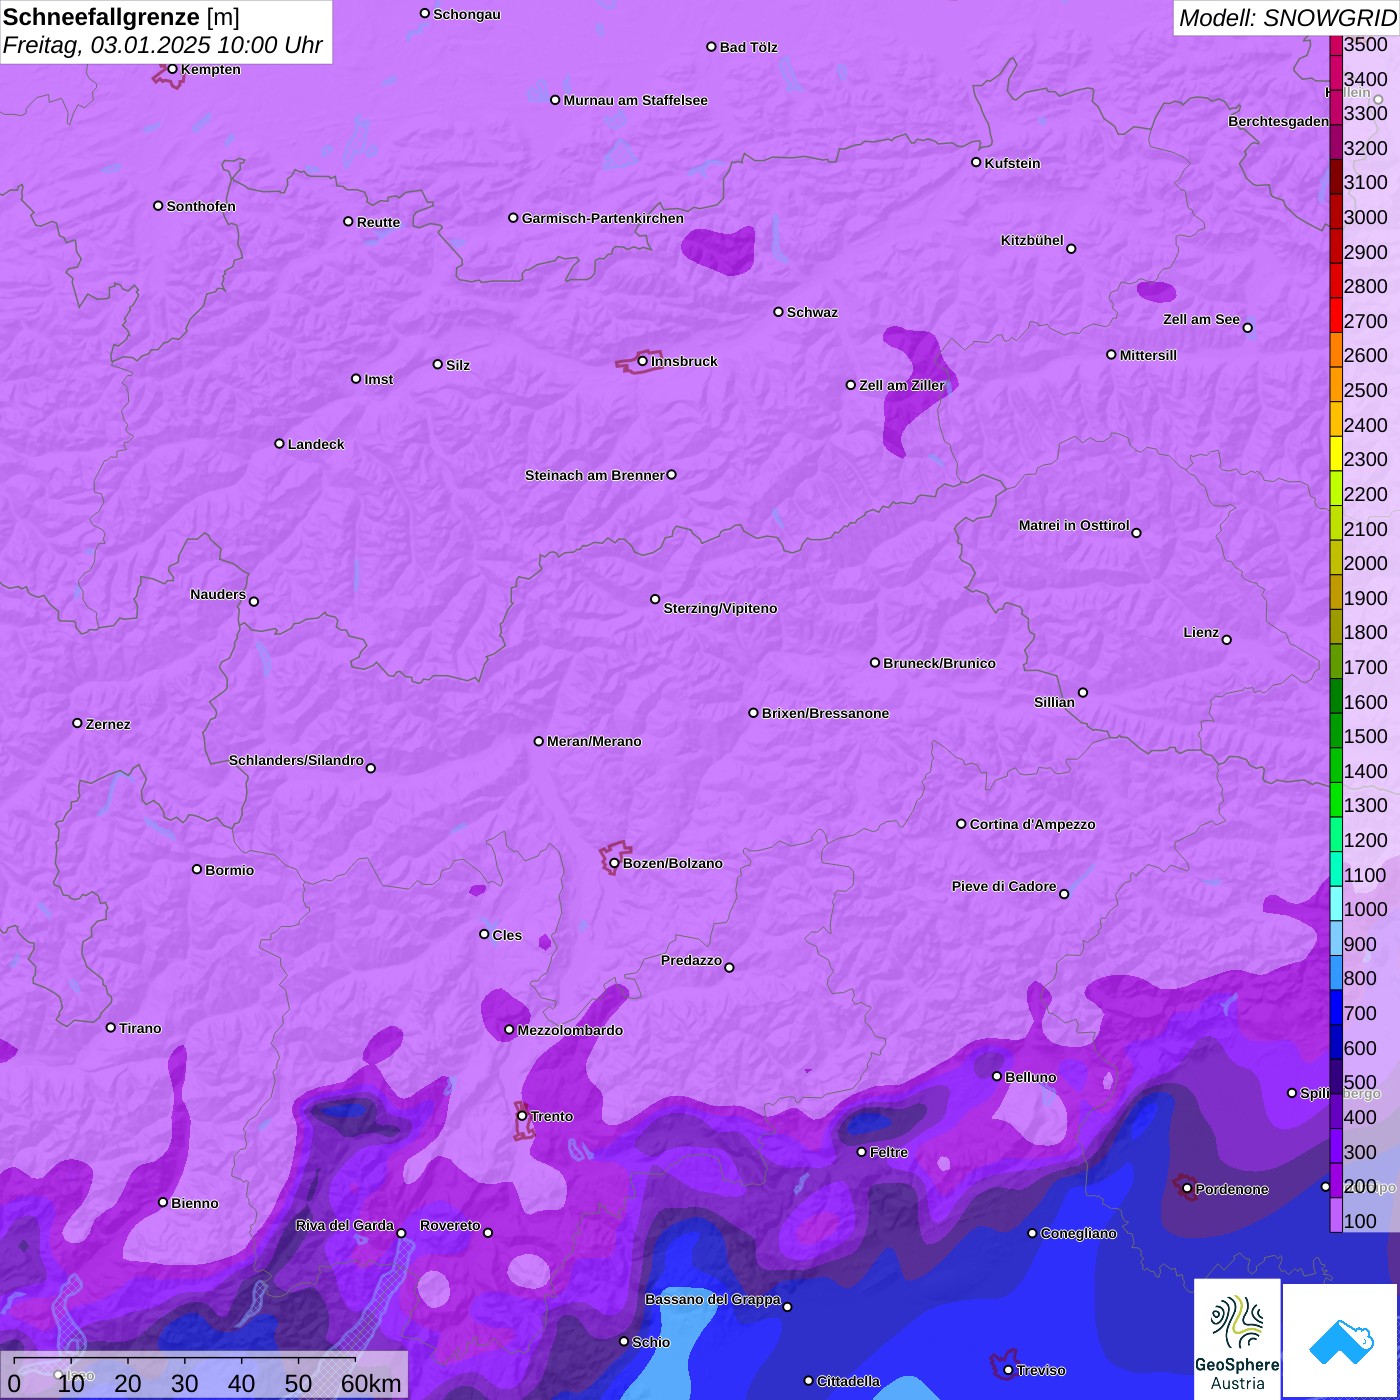Image resolution: width=1400 pixels, height=1400 pixels.
Task: Click the Cles label
Action: click(x=508, y=935)
